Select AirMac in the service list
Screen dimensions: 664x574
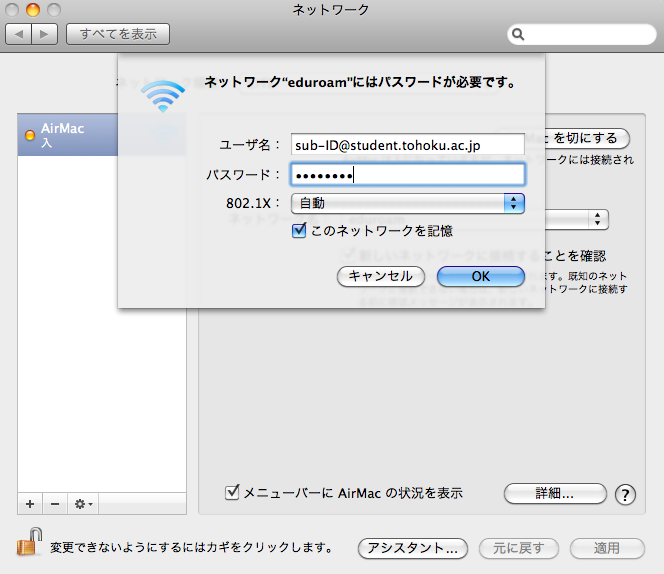point(100,137)
